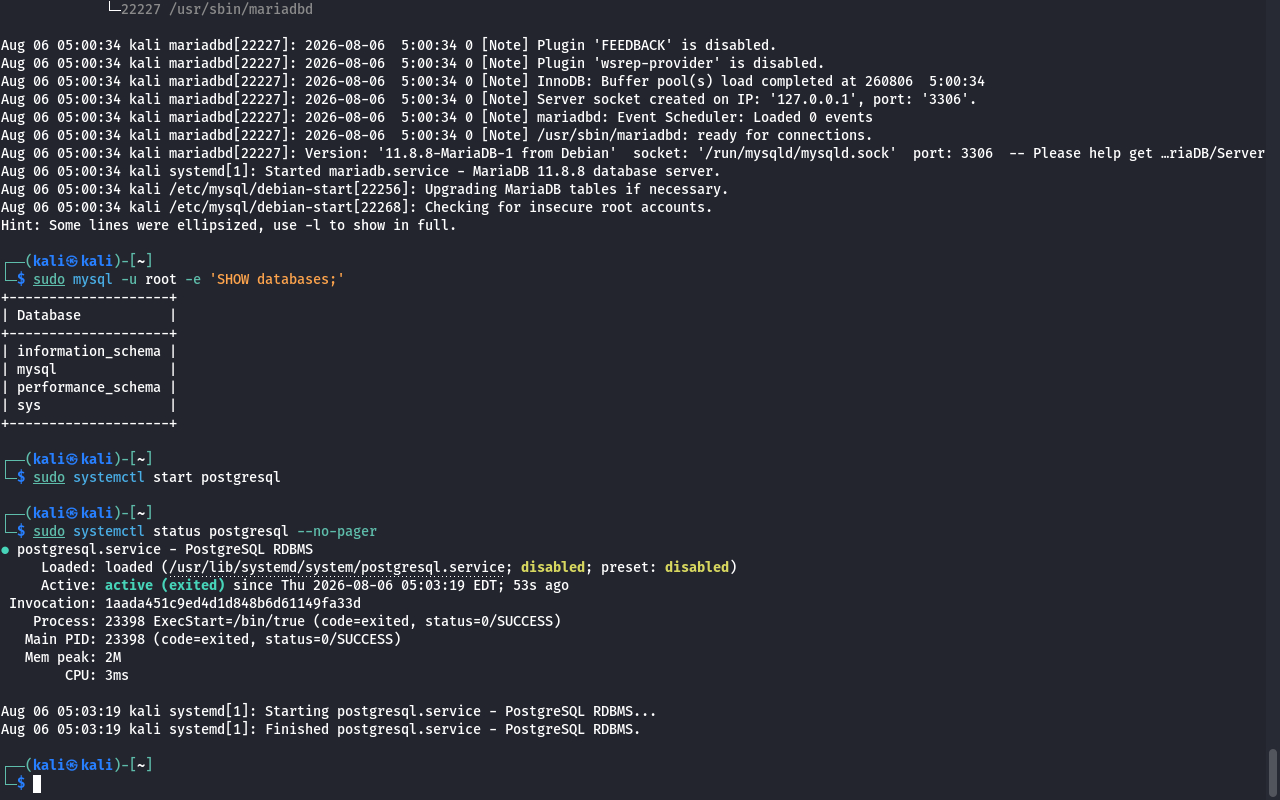Click the terminal's vertical scrollbar thumb
Image resolution: width=1280 pixels, height=800 pixels.
[1273, 772]
